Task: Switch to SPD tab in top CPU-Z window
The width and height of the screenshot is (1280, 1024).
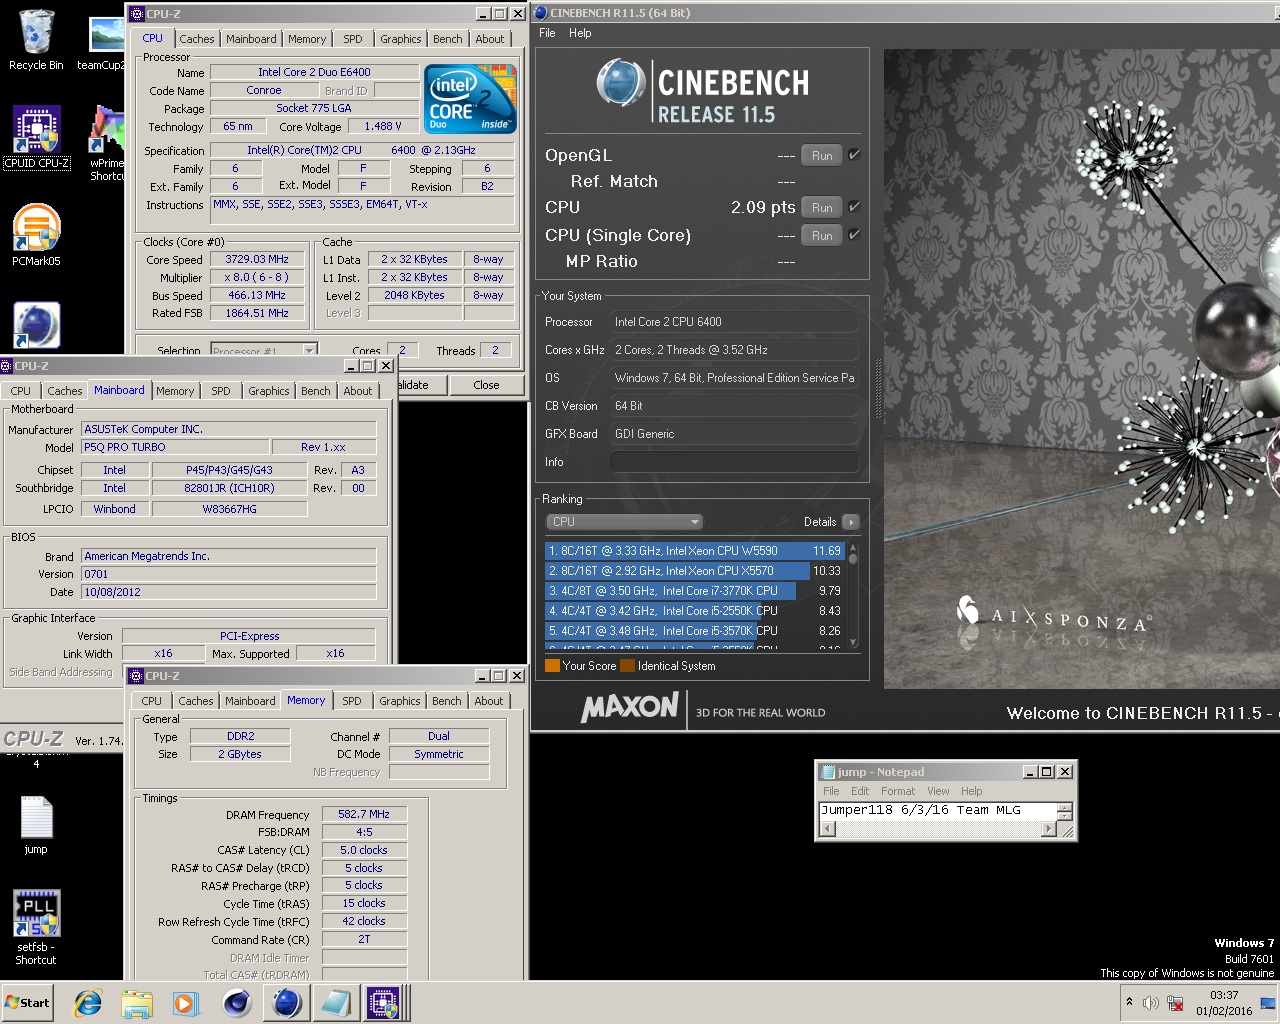Action: 353,39
